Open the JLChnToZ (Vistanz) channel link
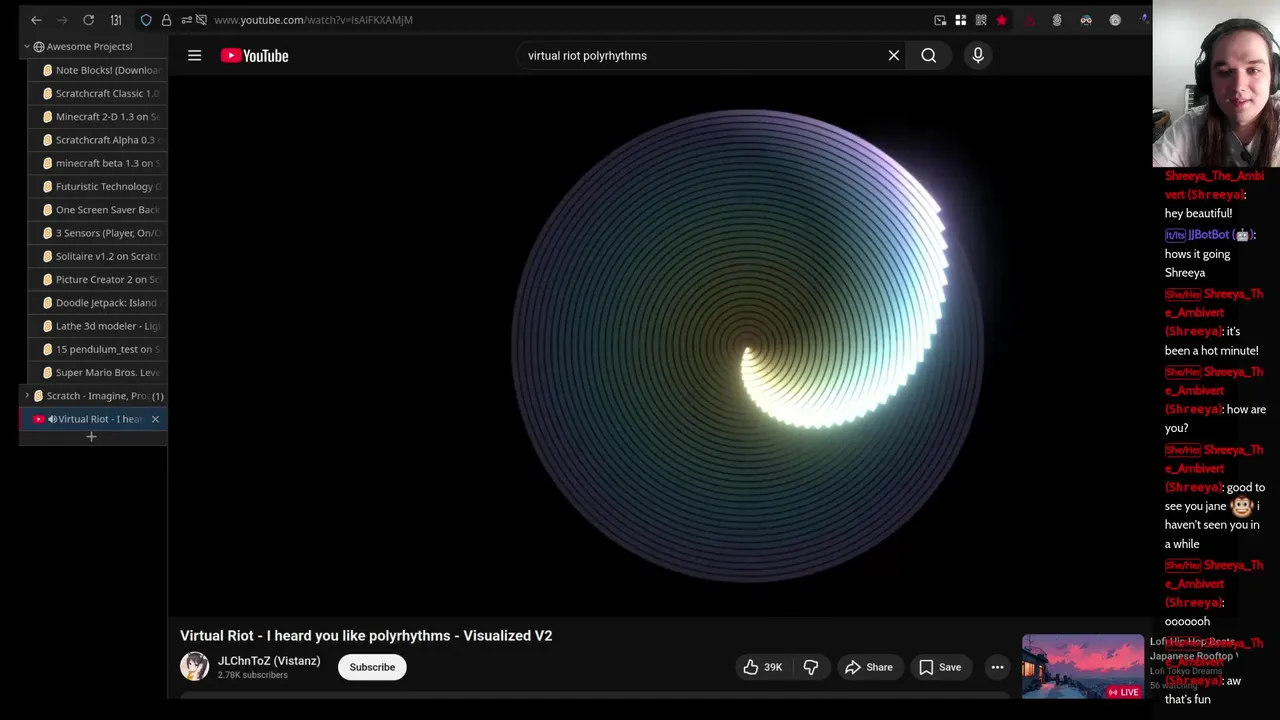The image size is (1280, 720). [269, 661]
